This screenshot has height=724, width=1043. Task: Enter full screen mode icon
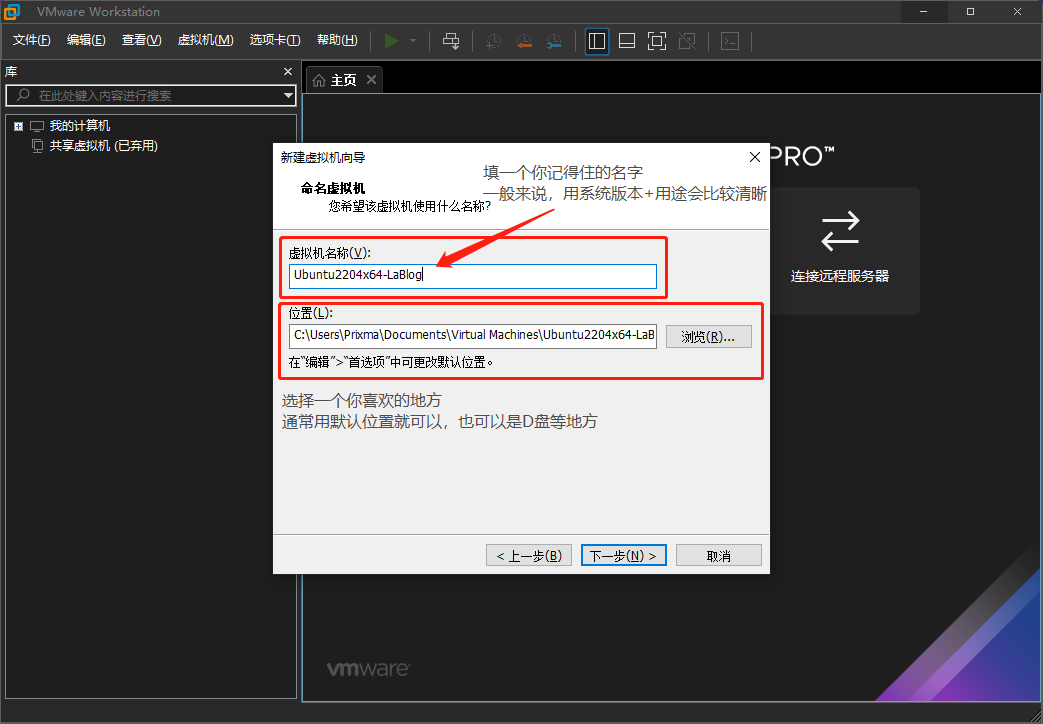pos(657,41)
